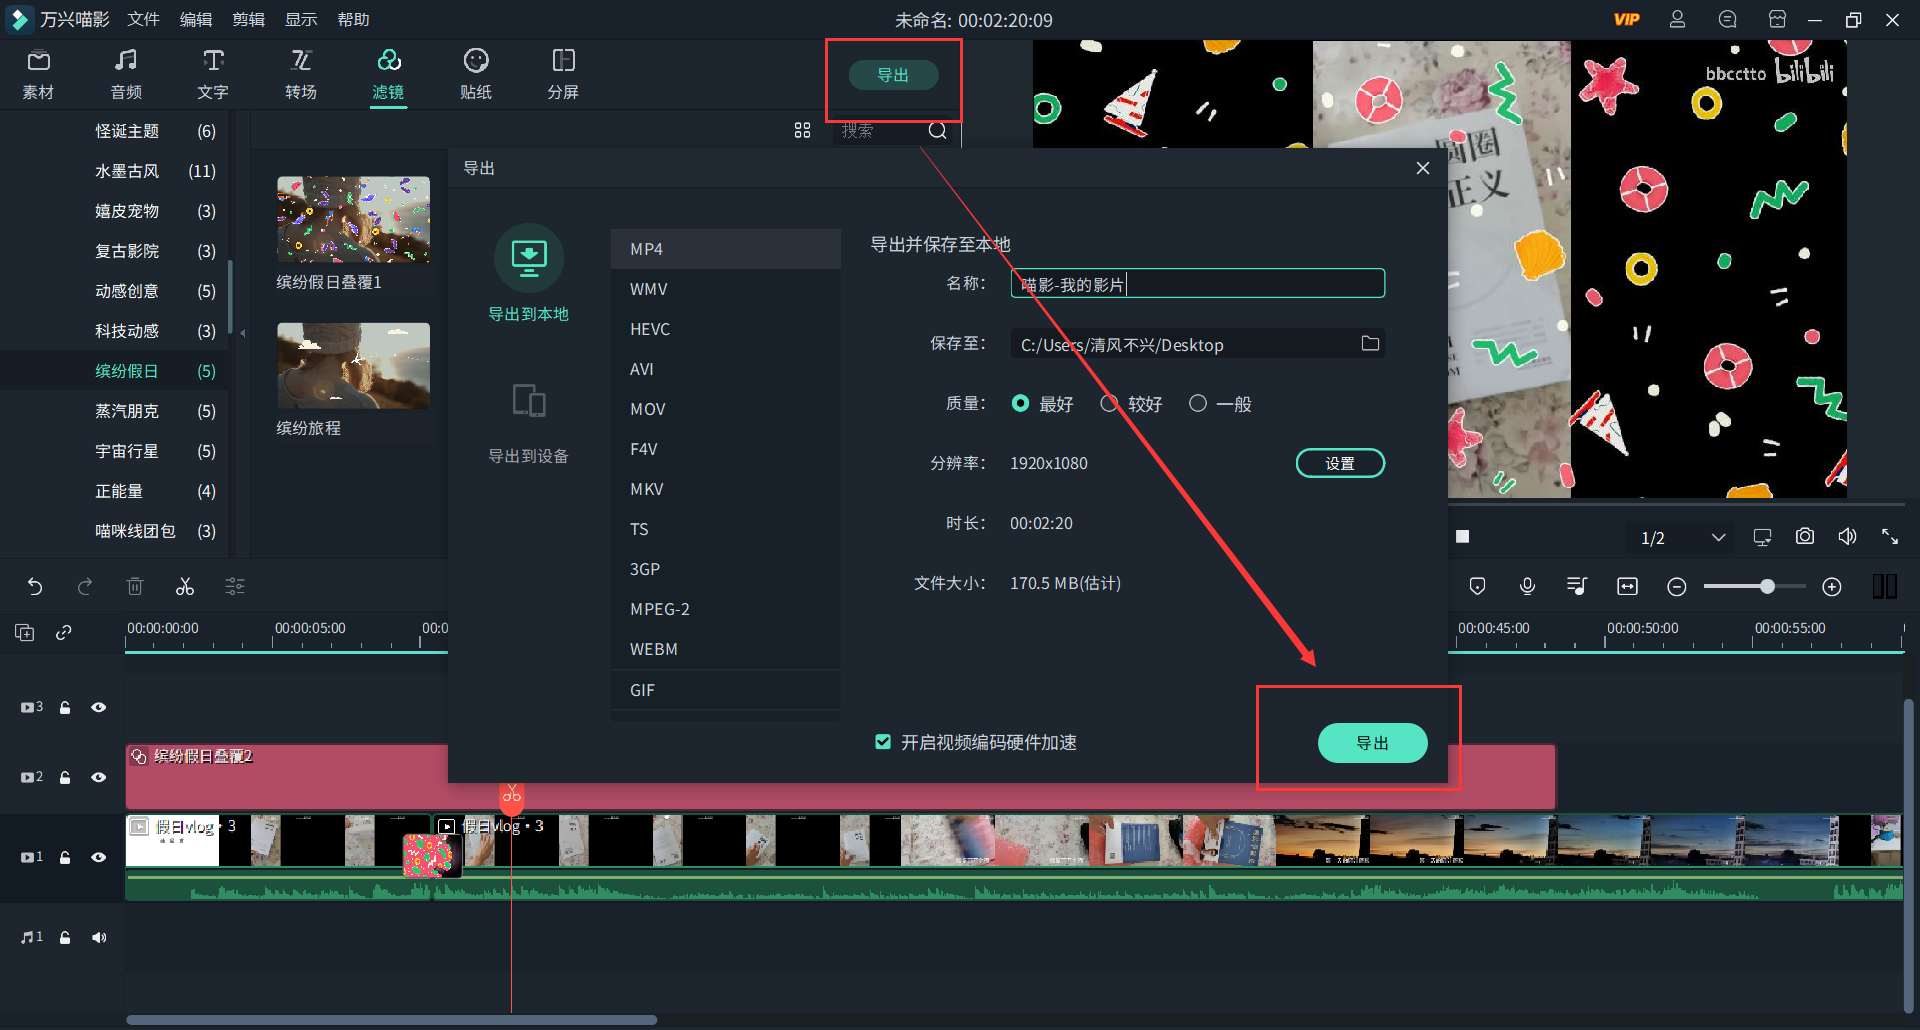Switch to the 分屏 split-screen panel
The width and height of the screenshot is (1920, 1030).
coord(564,73)
